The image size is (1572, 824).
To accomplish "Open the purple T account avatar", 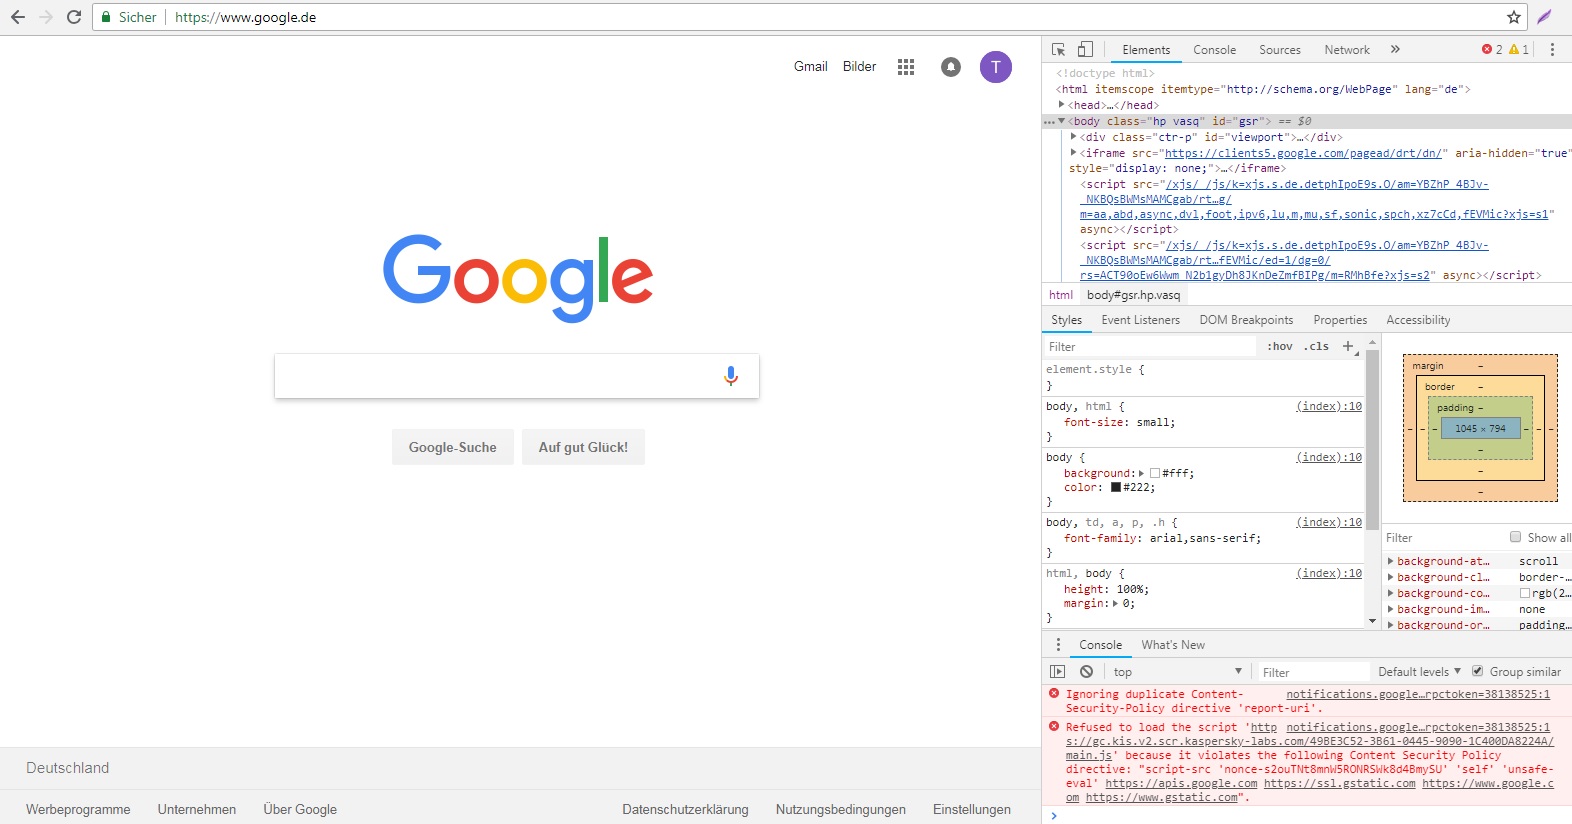I will (x=996, y=67).
